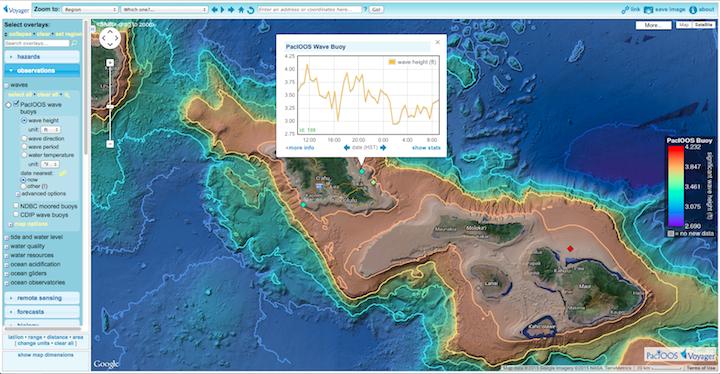Viewport: 720px width, 374px height.
Task: Collapse the observations overlay section
Action: pyautogui.click(x=42, y=70)
